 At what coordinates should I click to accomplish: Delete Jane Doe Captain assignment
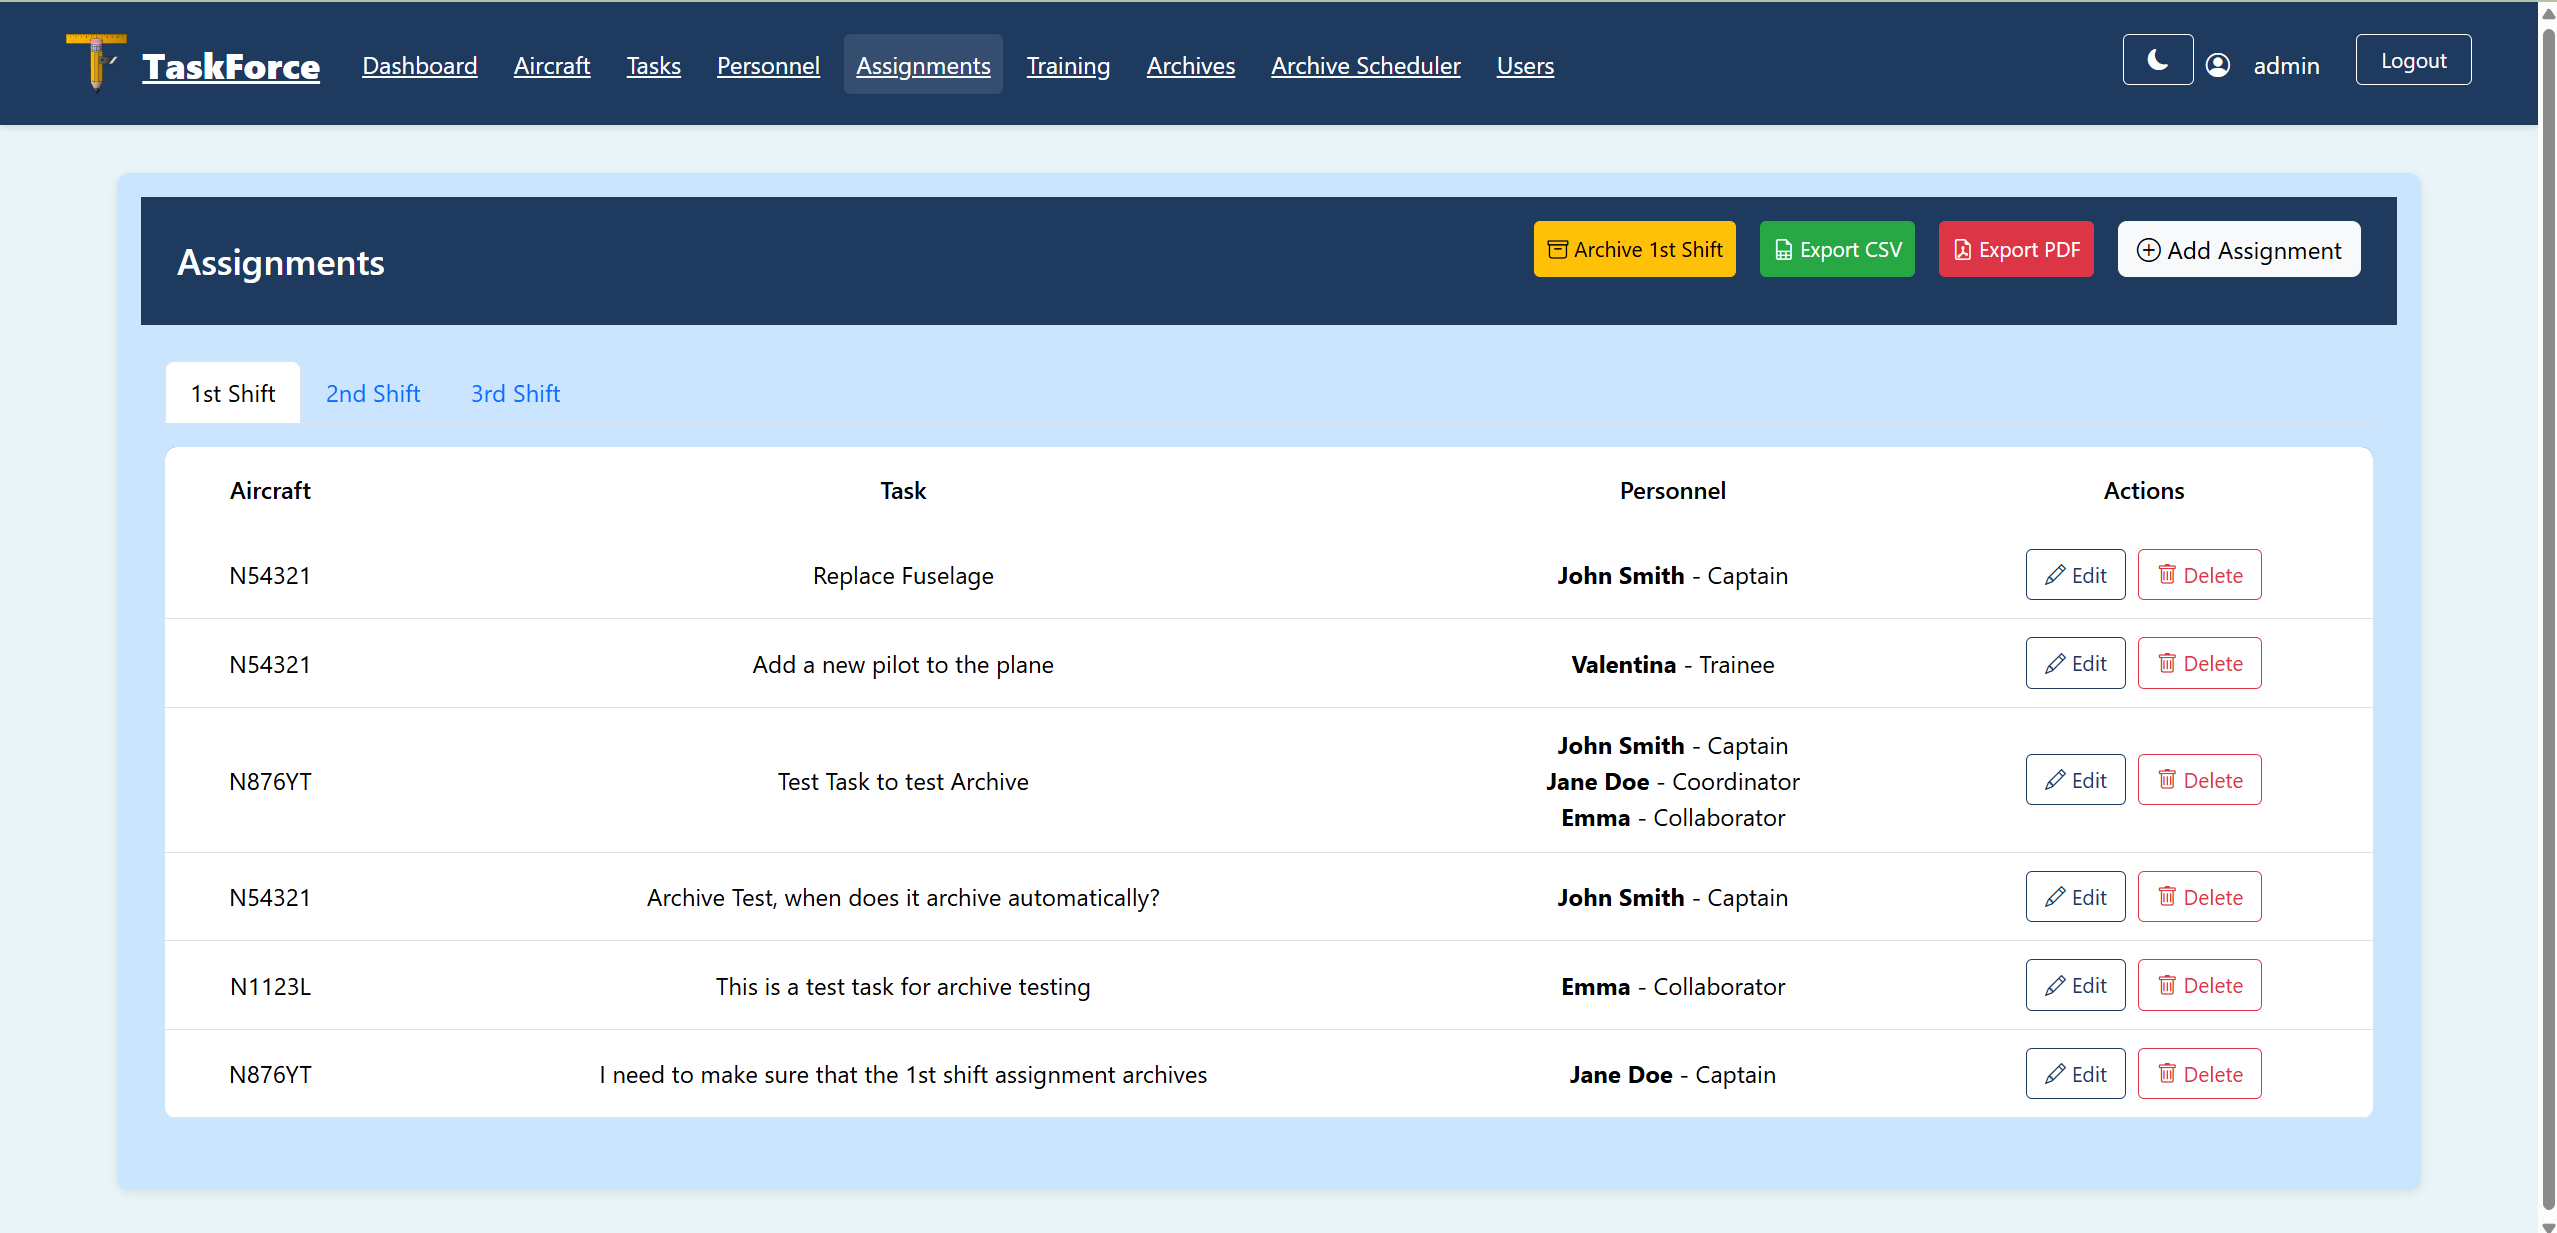coord(2199,1075)
